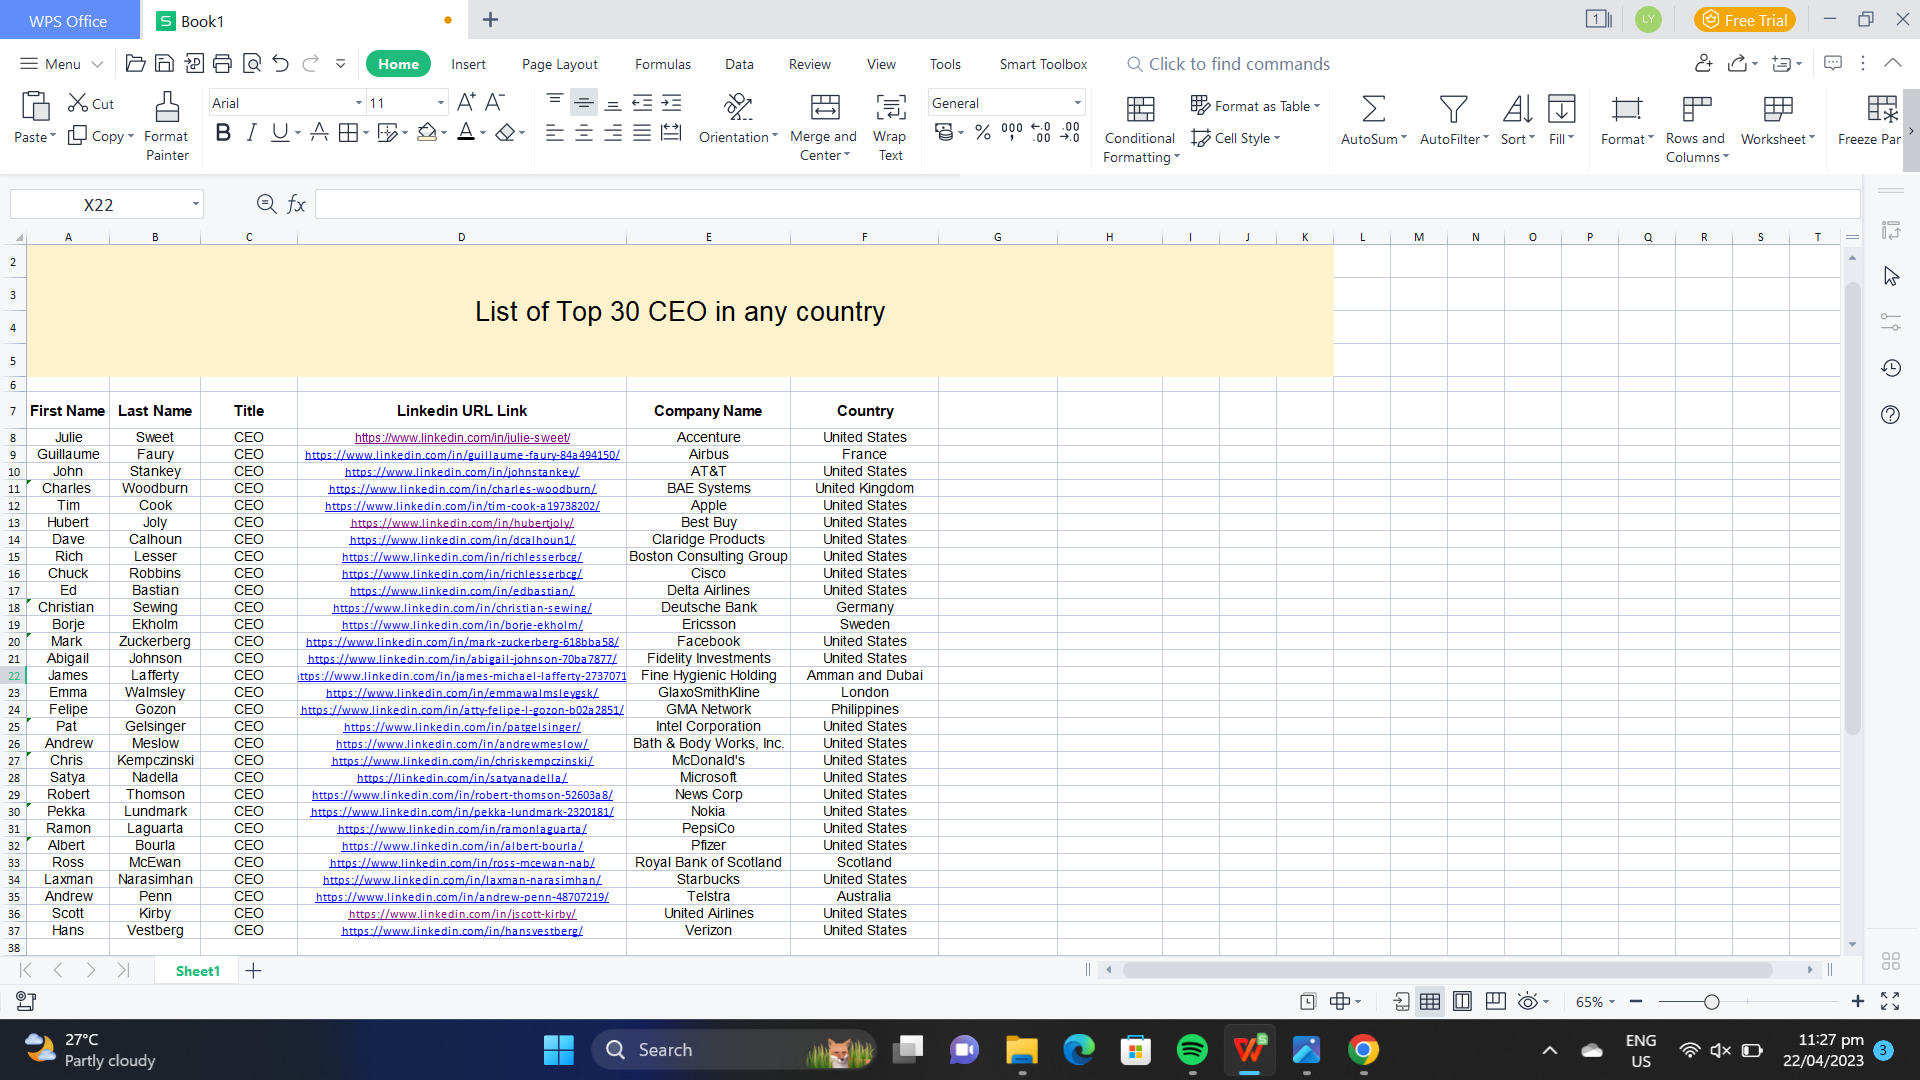Click the Merge and Center icon
The image size is (1920, 1080).
[x=824, y=108]
